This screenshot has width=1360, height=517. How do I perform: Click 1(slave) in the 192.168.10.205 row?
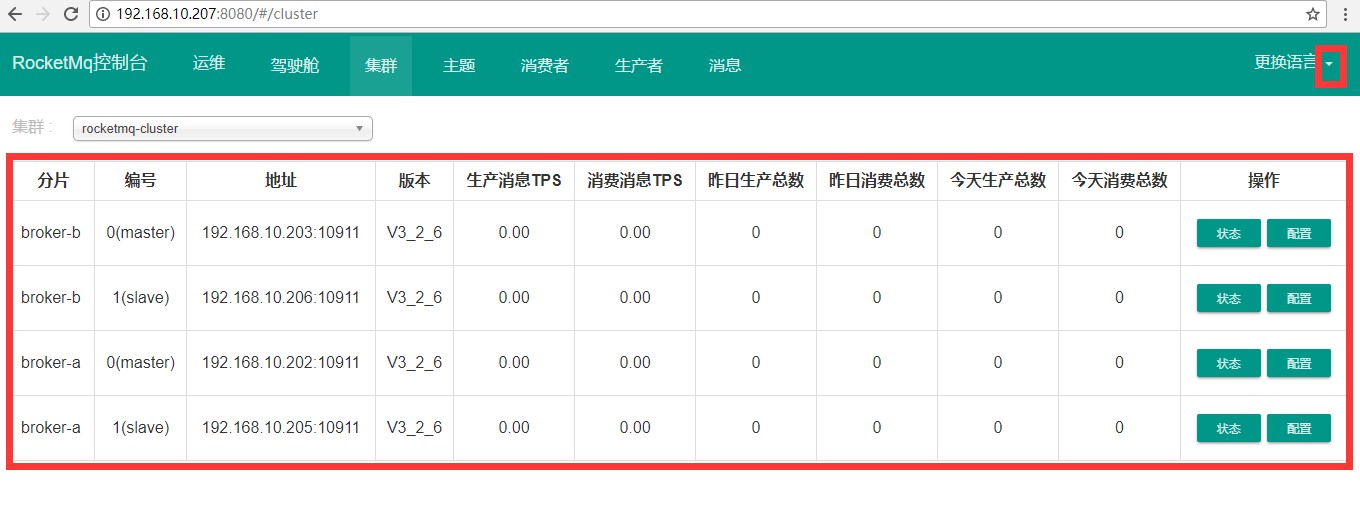click(x=141, y=428)
